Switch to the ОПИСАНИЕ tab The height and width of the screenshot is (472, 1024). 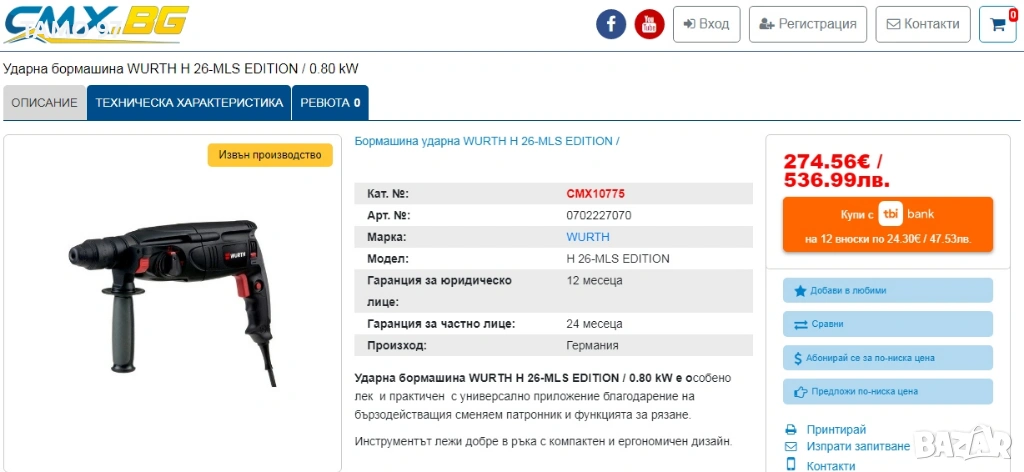[44, 103]
